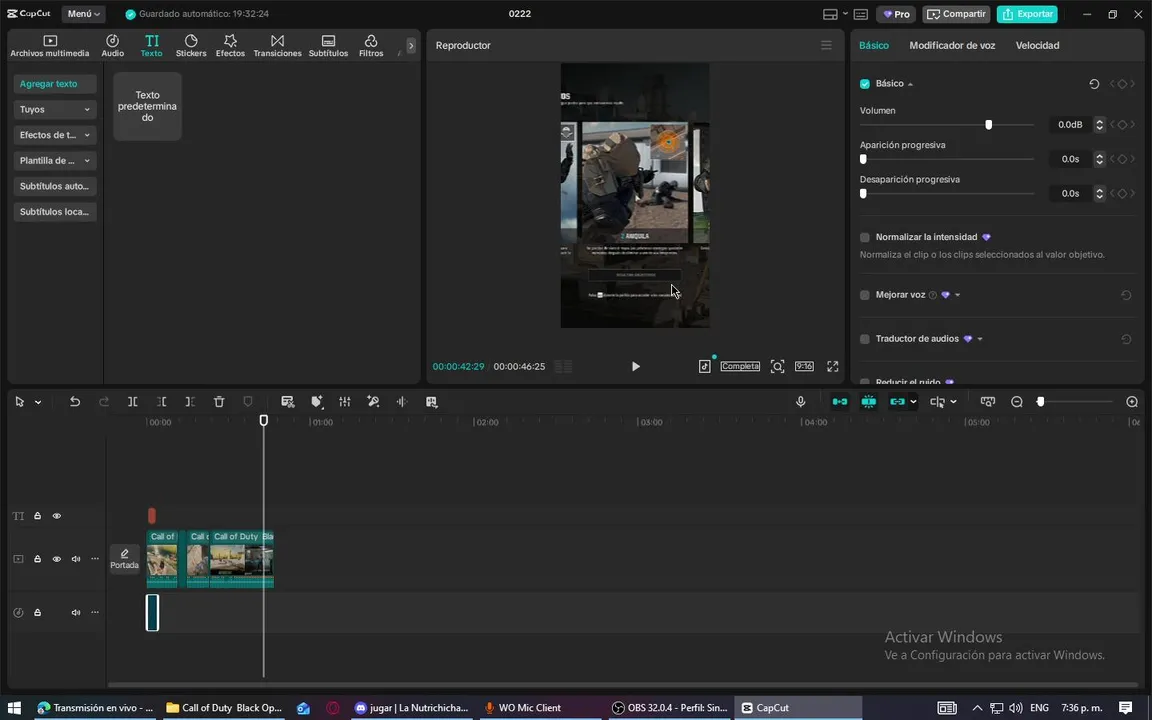Open the Archivos multimedia panel
The width and height of the screenshot is (1152, 720).
(49, 46)
